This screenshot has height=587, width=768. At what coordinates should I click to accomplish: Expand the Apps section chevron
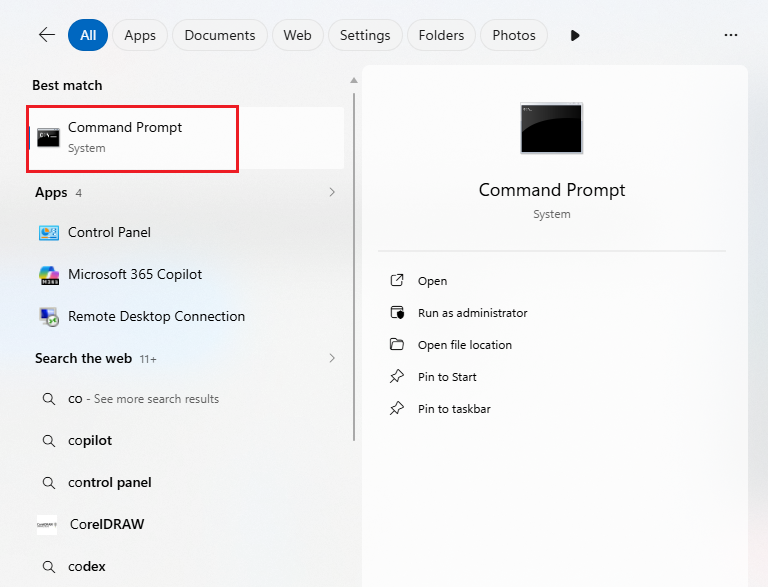click(332, 192)
